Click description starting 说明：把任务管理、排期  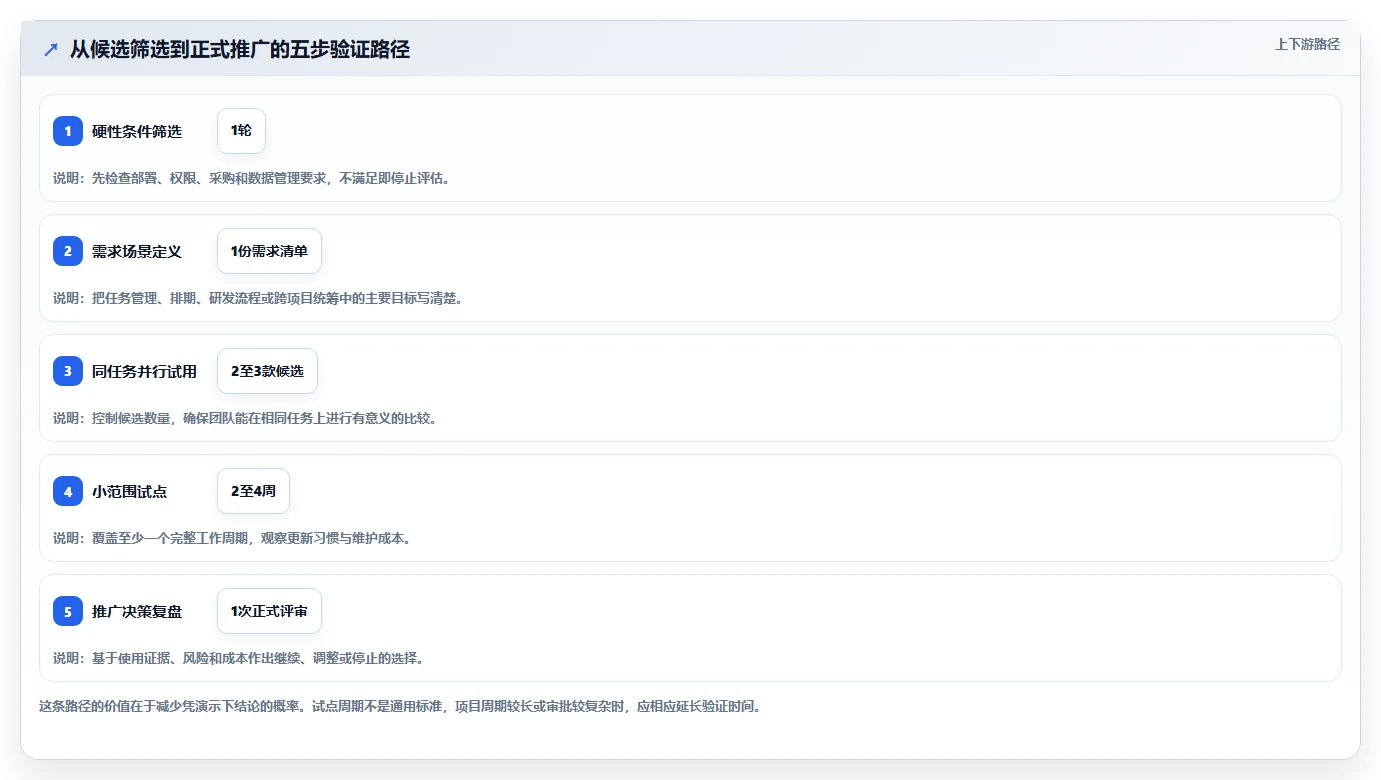click(x=258, y=298)
